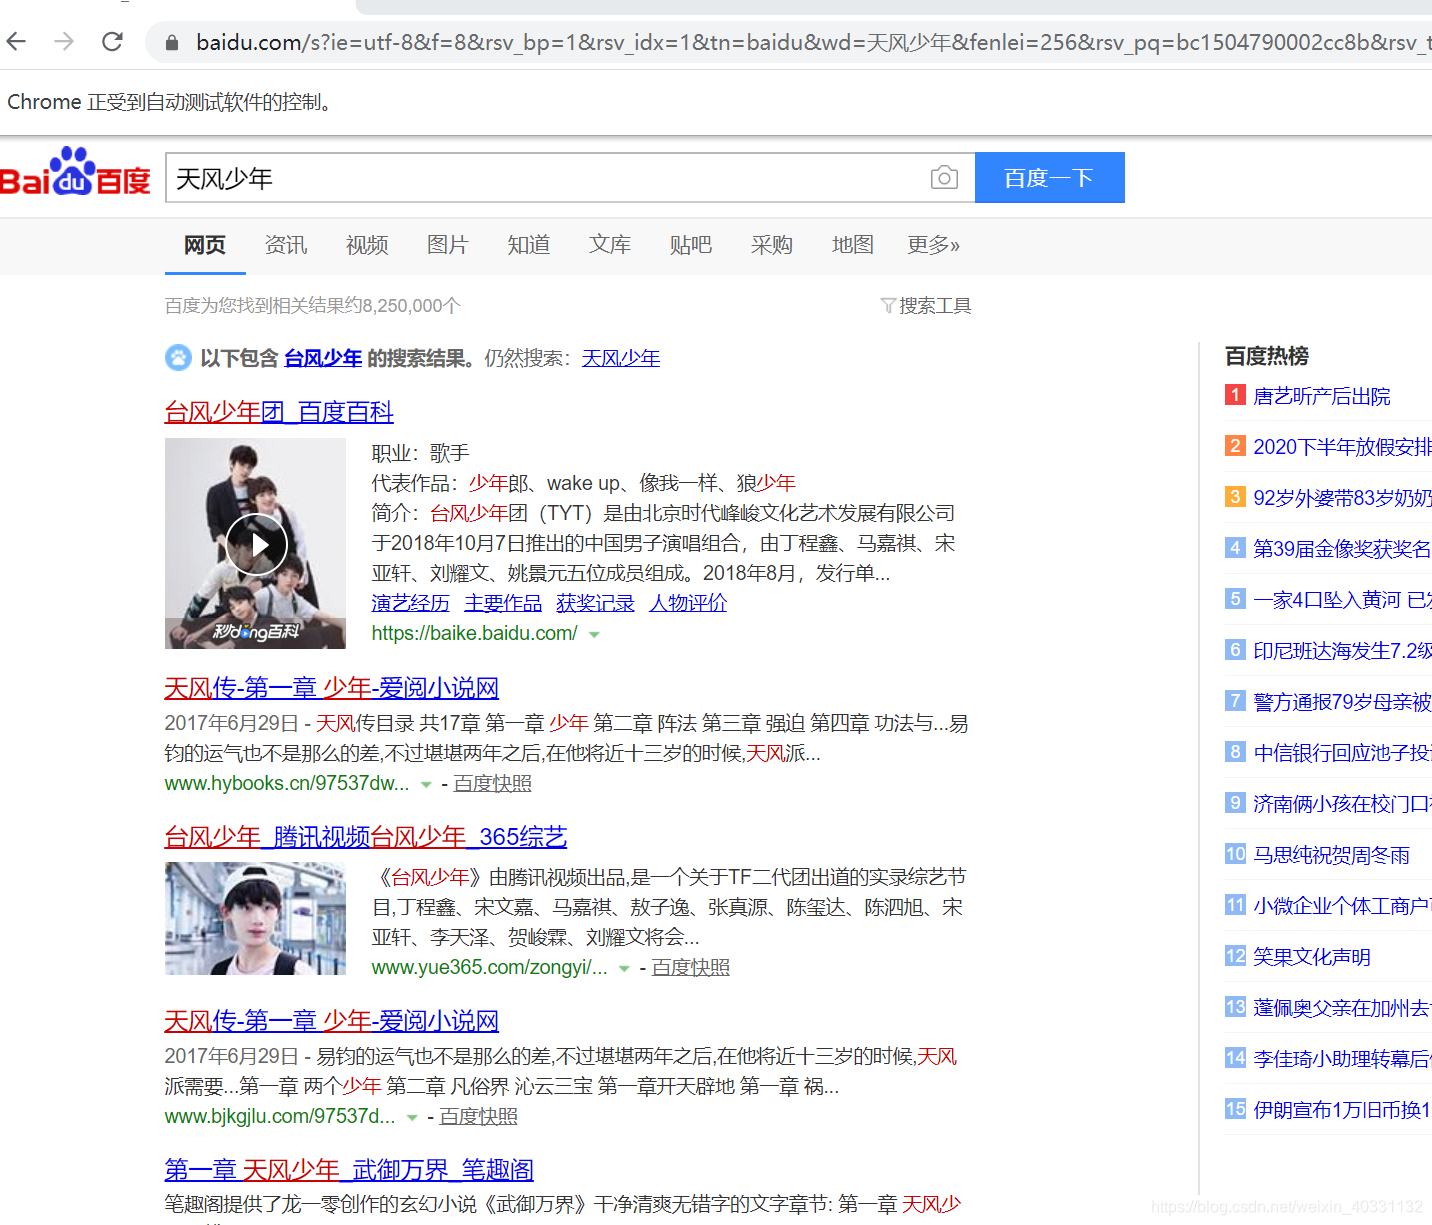
Task: Open hot item 李佳琦小助理转幕后
Action: pos(1342,1059)
